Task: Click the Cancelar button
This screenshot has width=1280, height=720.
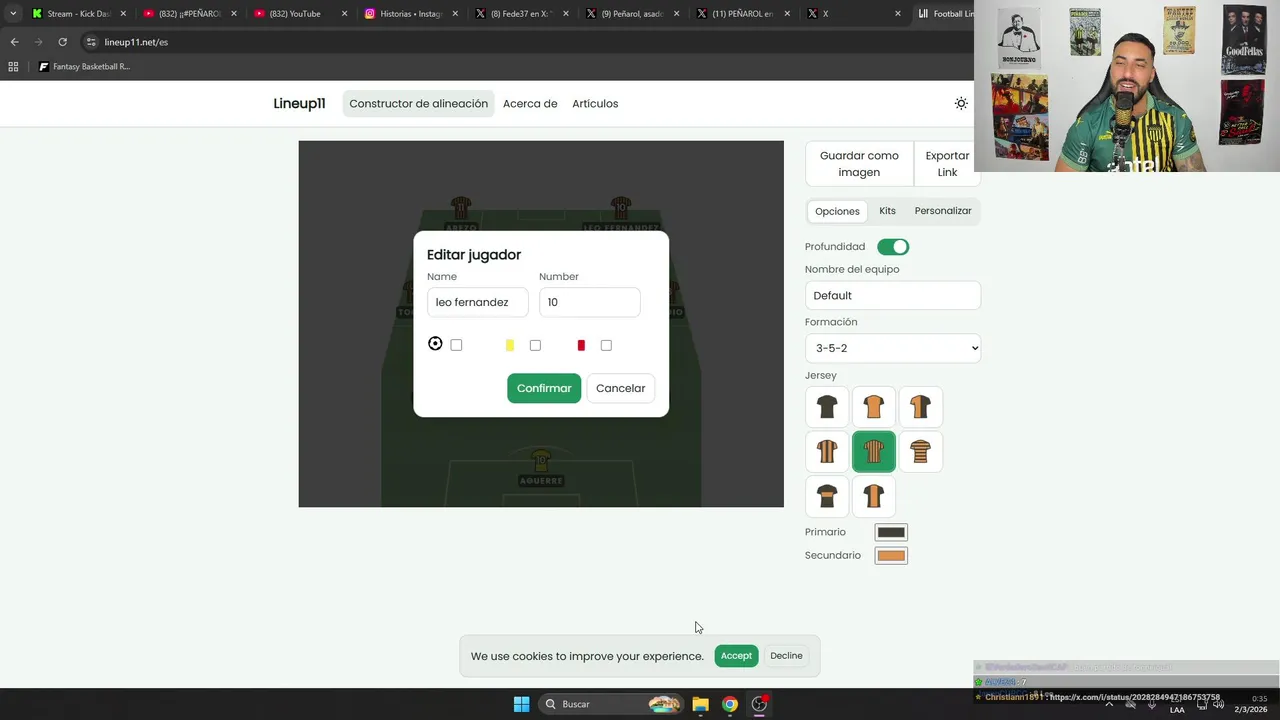Action: pyautogui.click(x=621, y=388)
